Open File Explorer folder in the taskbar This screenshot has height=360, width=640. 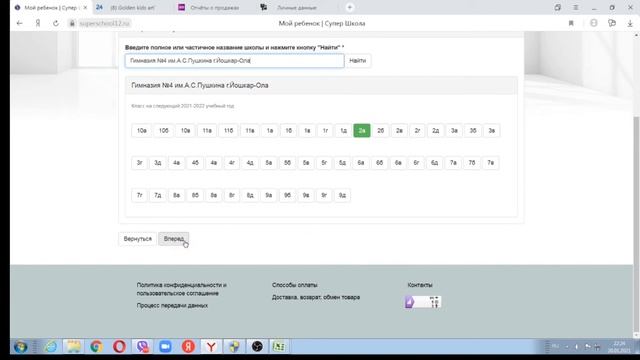click(x=73, y=347)
